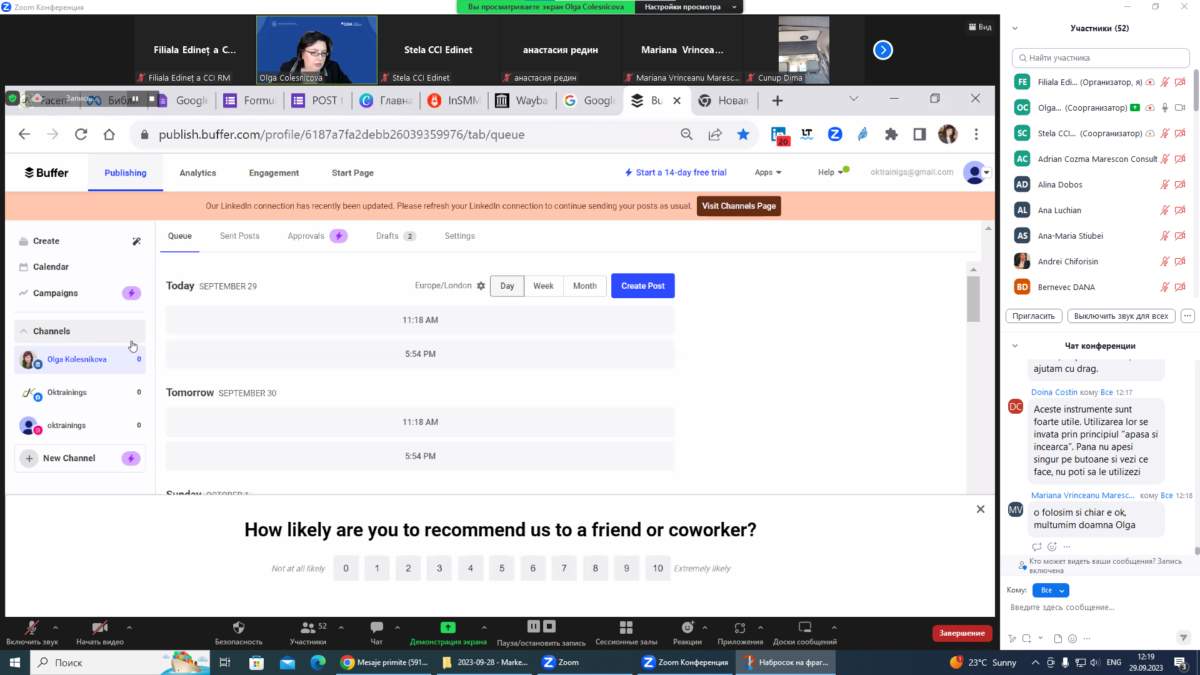Open Sent Posts tab
Viewport: 1200px width, 675px height.
click(239, 236)
